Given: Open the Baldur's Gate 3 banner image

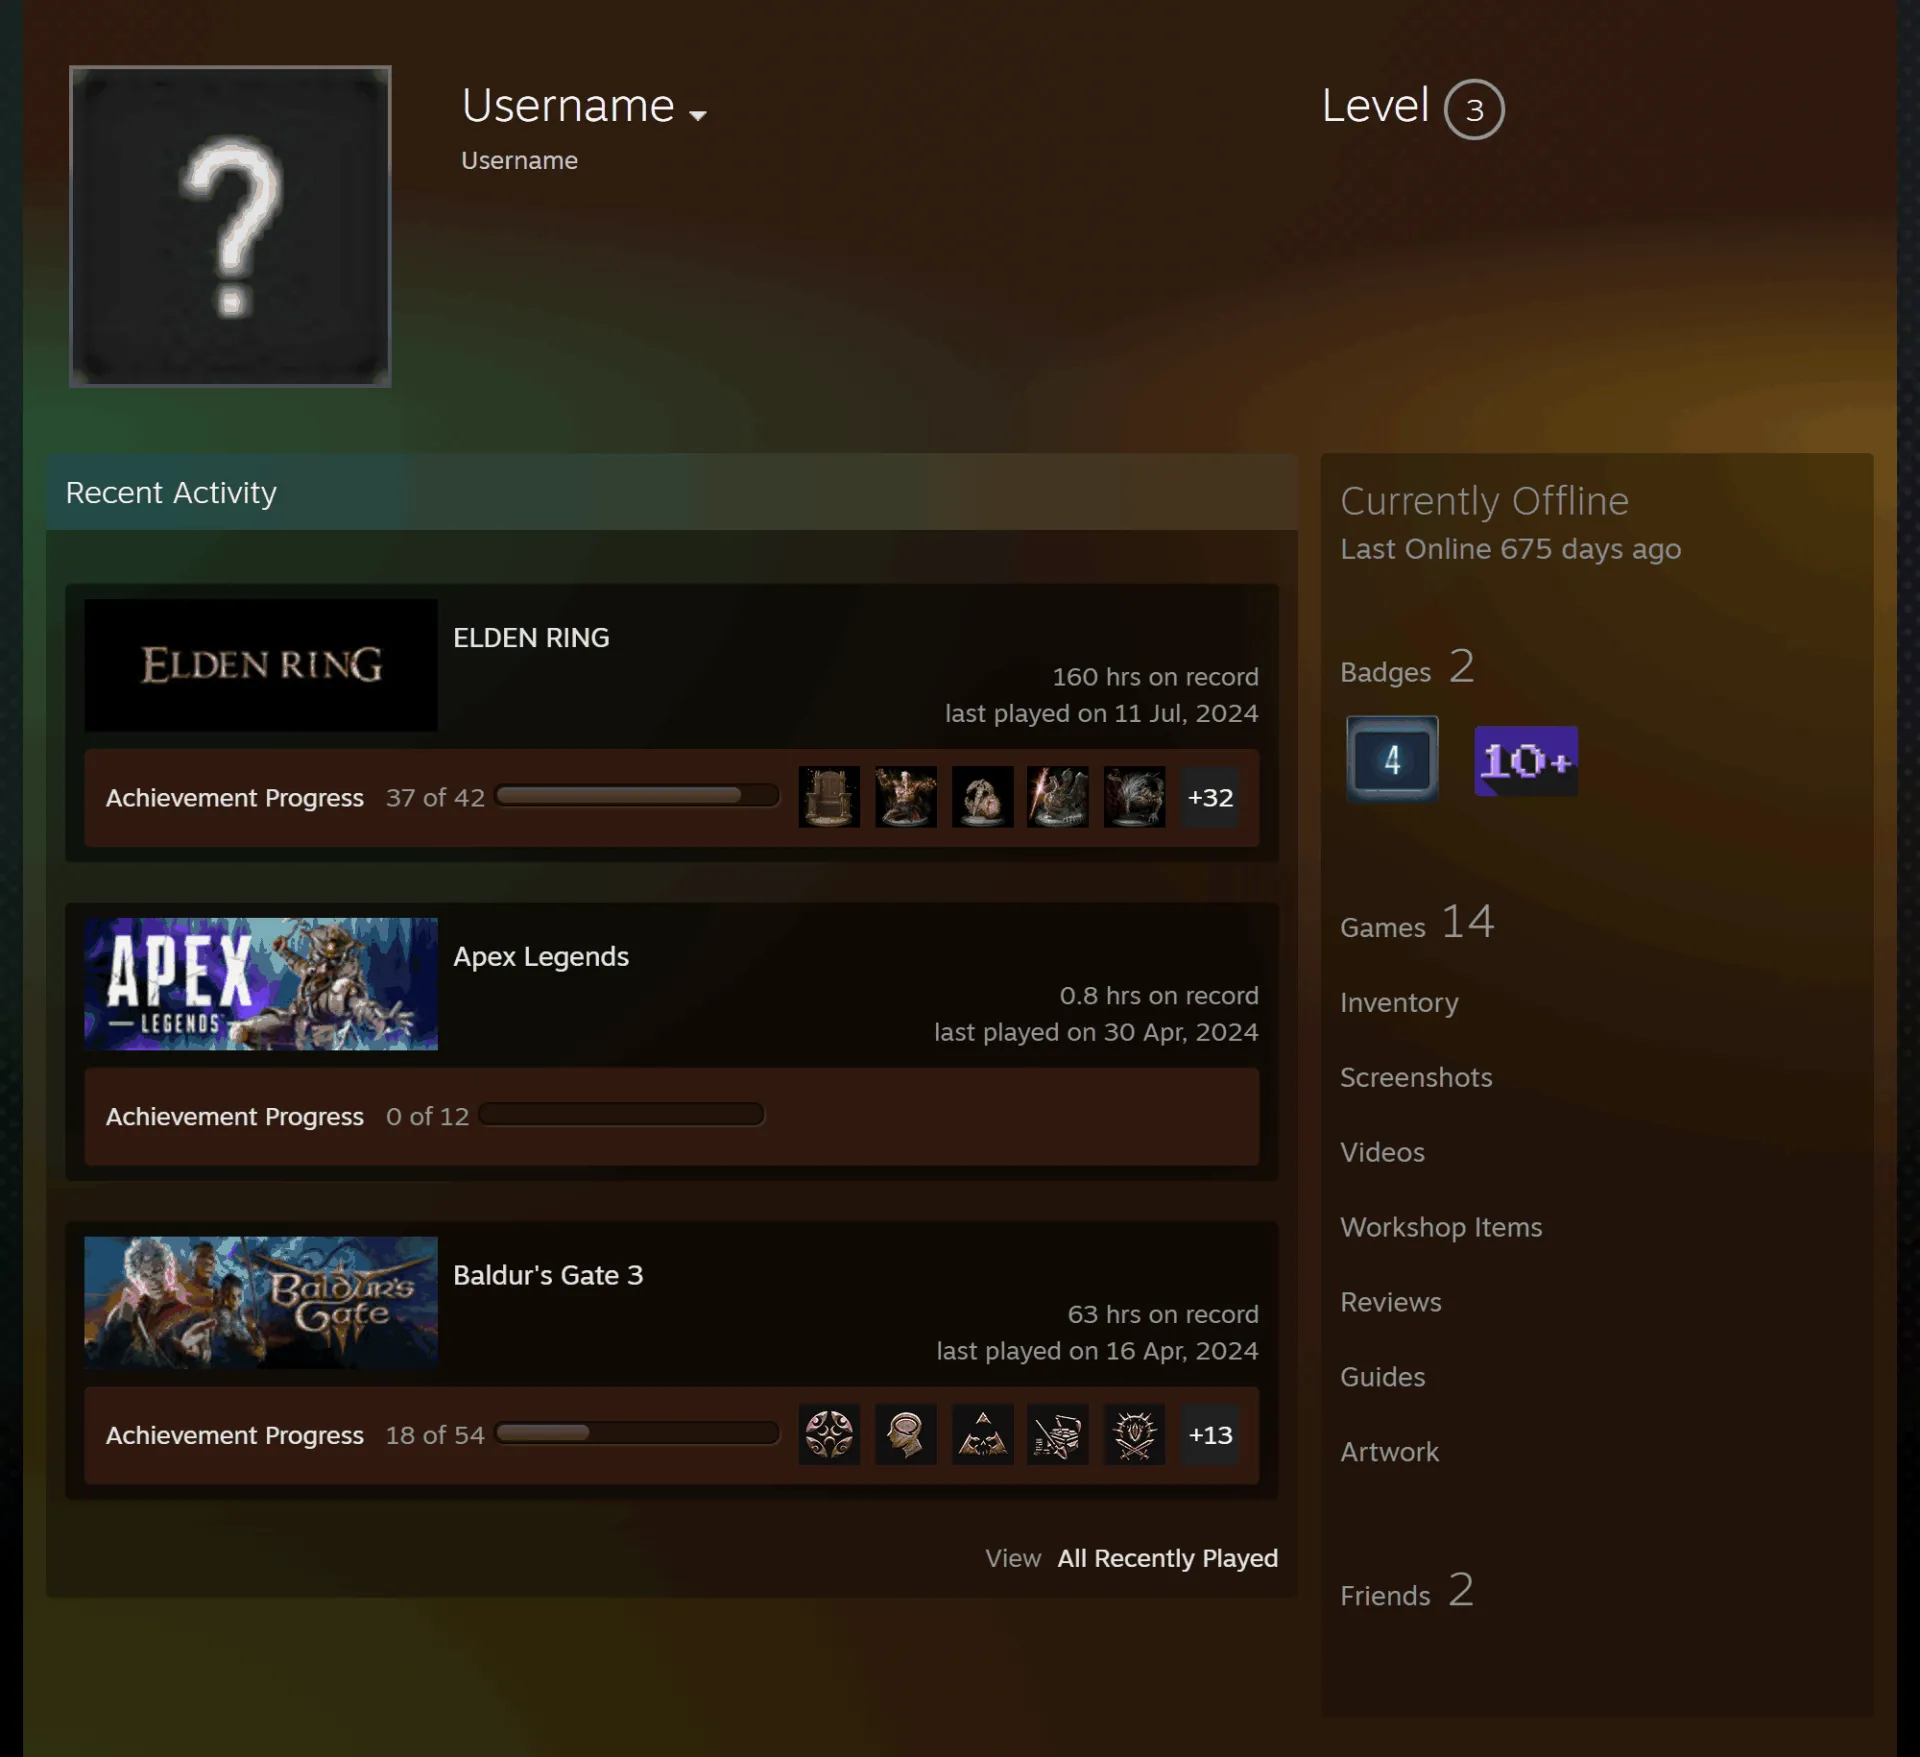Looking at the screenshot, I should pyautogui.click(x=261, y=1303).
